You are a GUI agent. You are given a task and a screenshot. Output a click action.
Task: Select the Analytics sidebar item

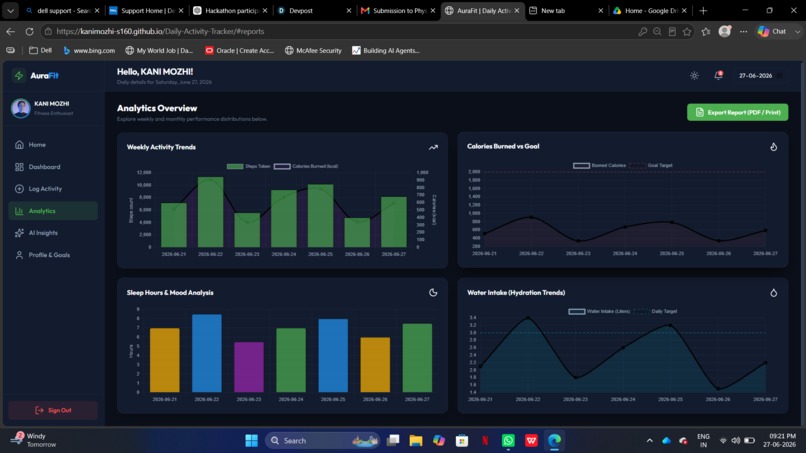point(53,211)
